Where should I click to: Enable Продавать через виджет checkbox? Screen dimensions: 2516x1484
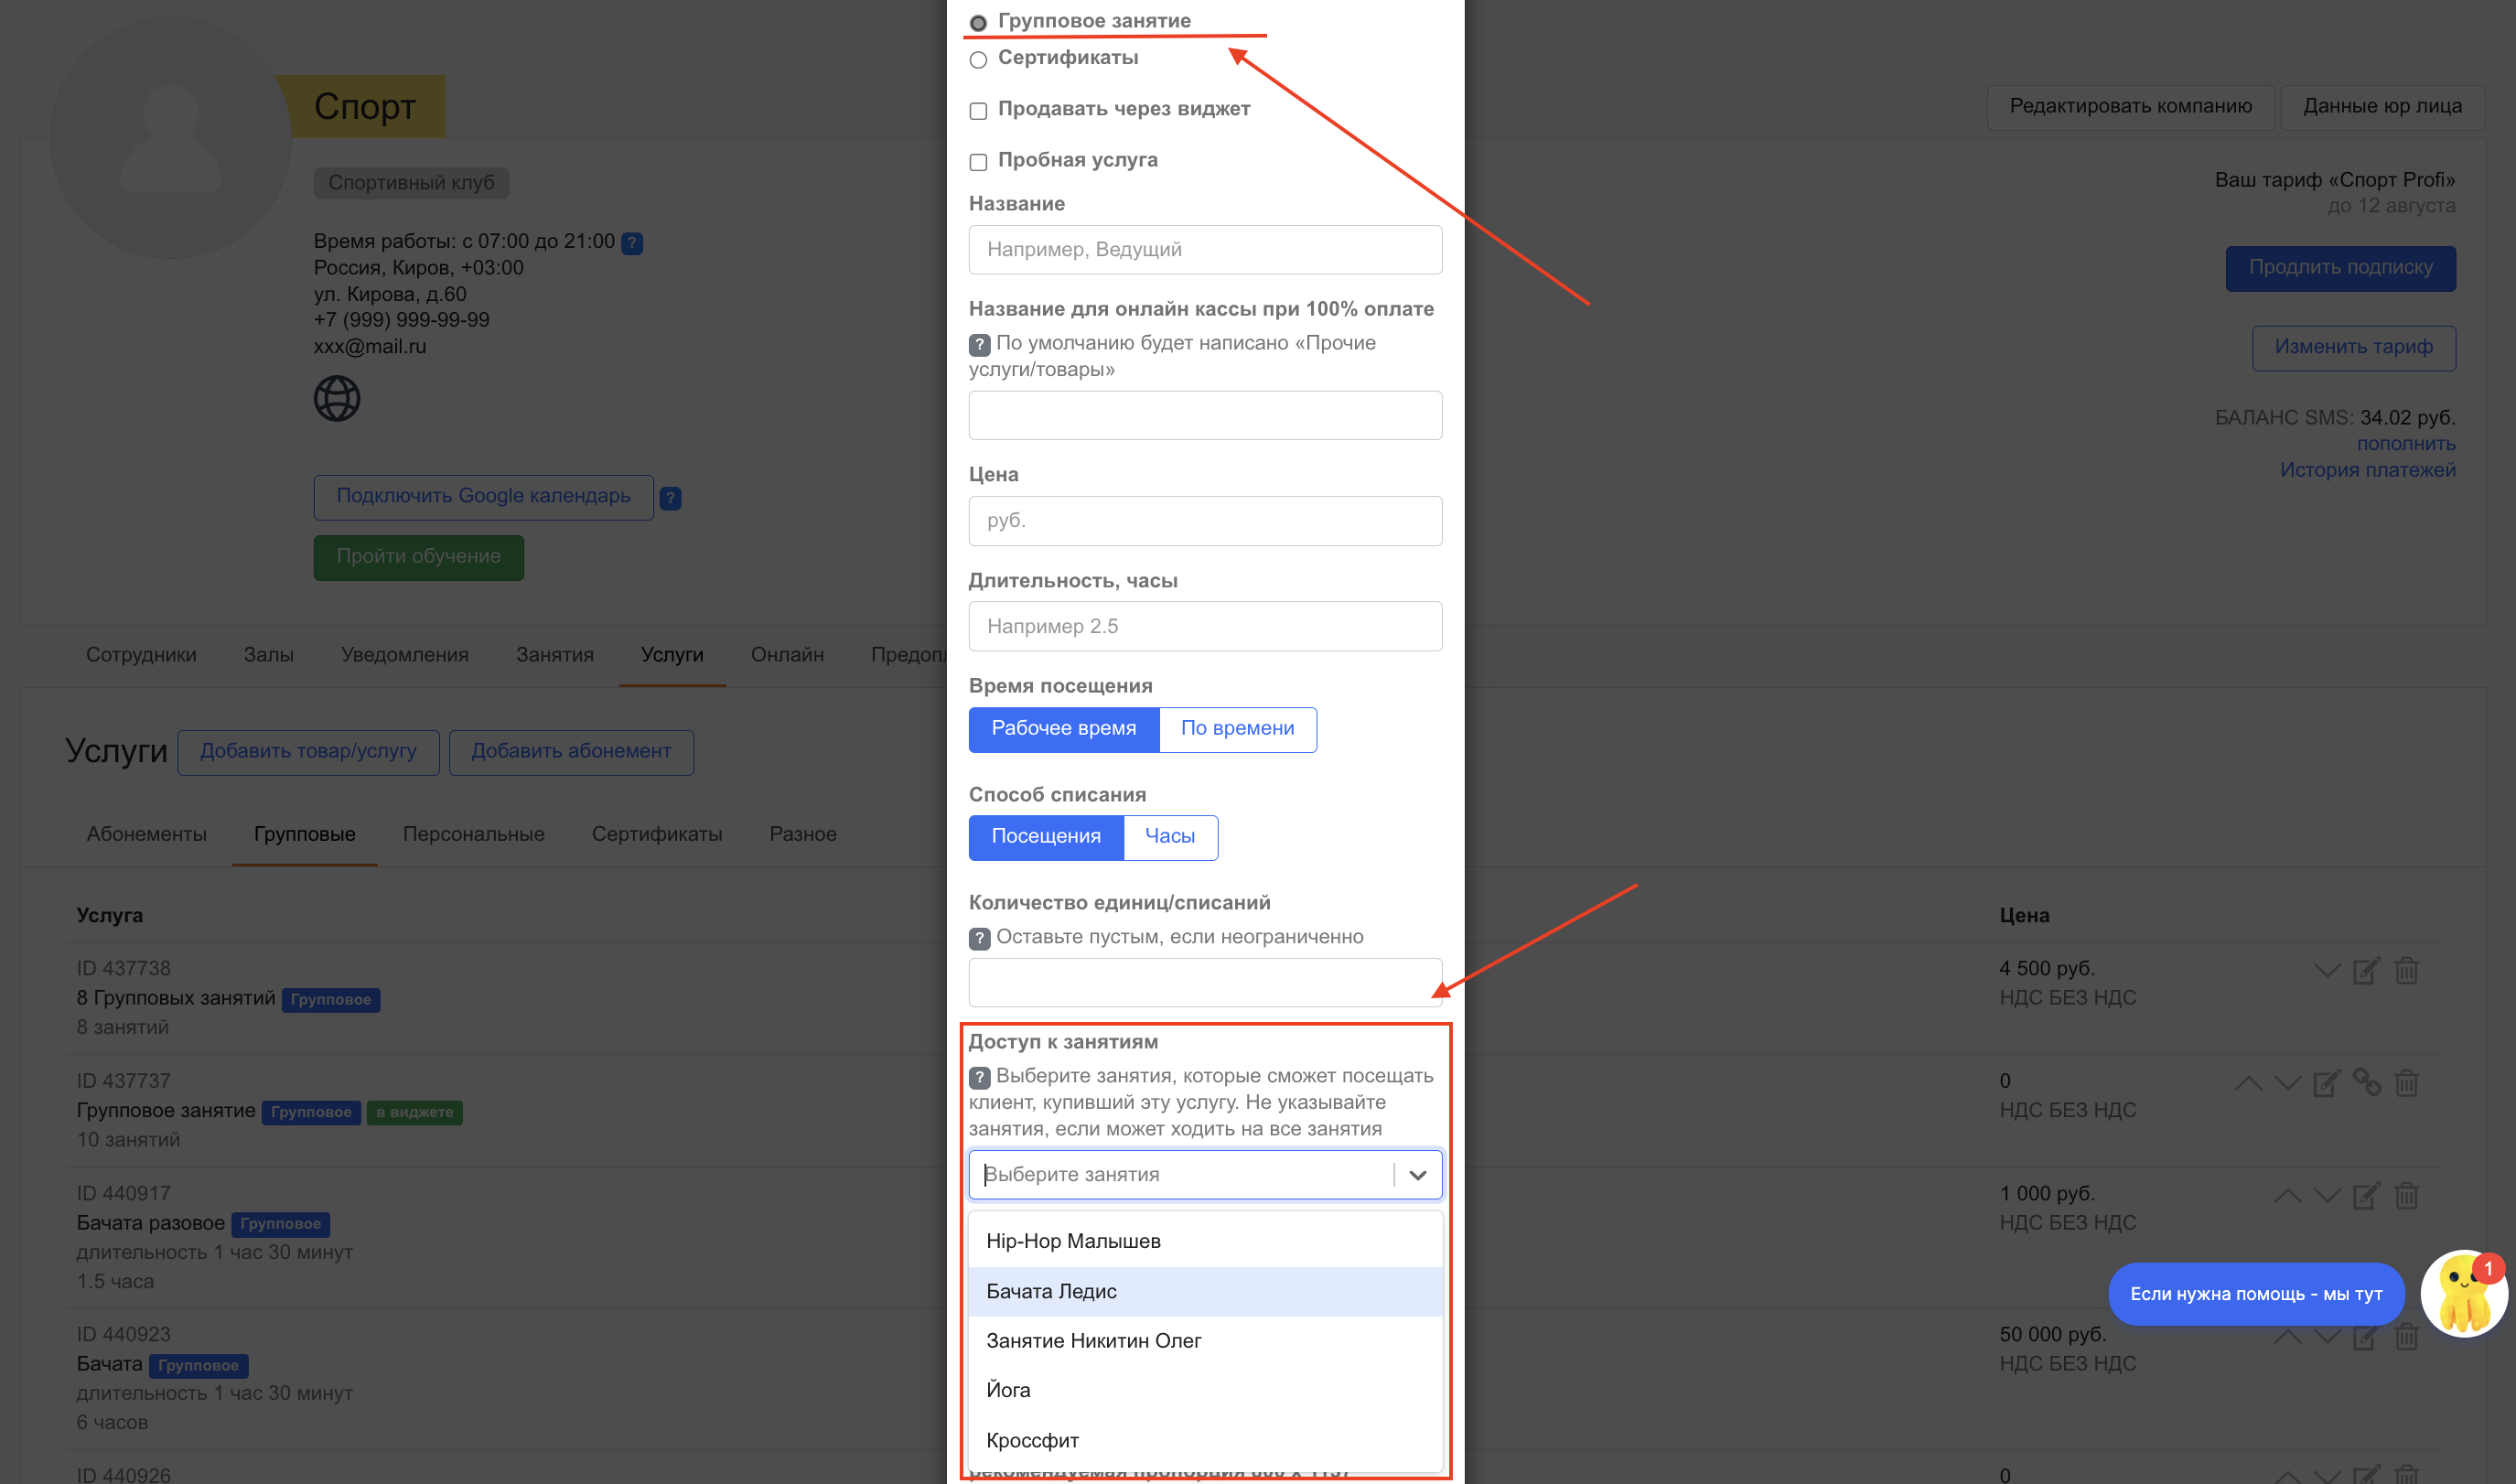tap(978, 110)
